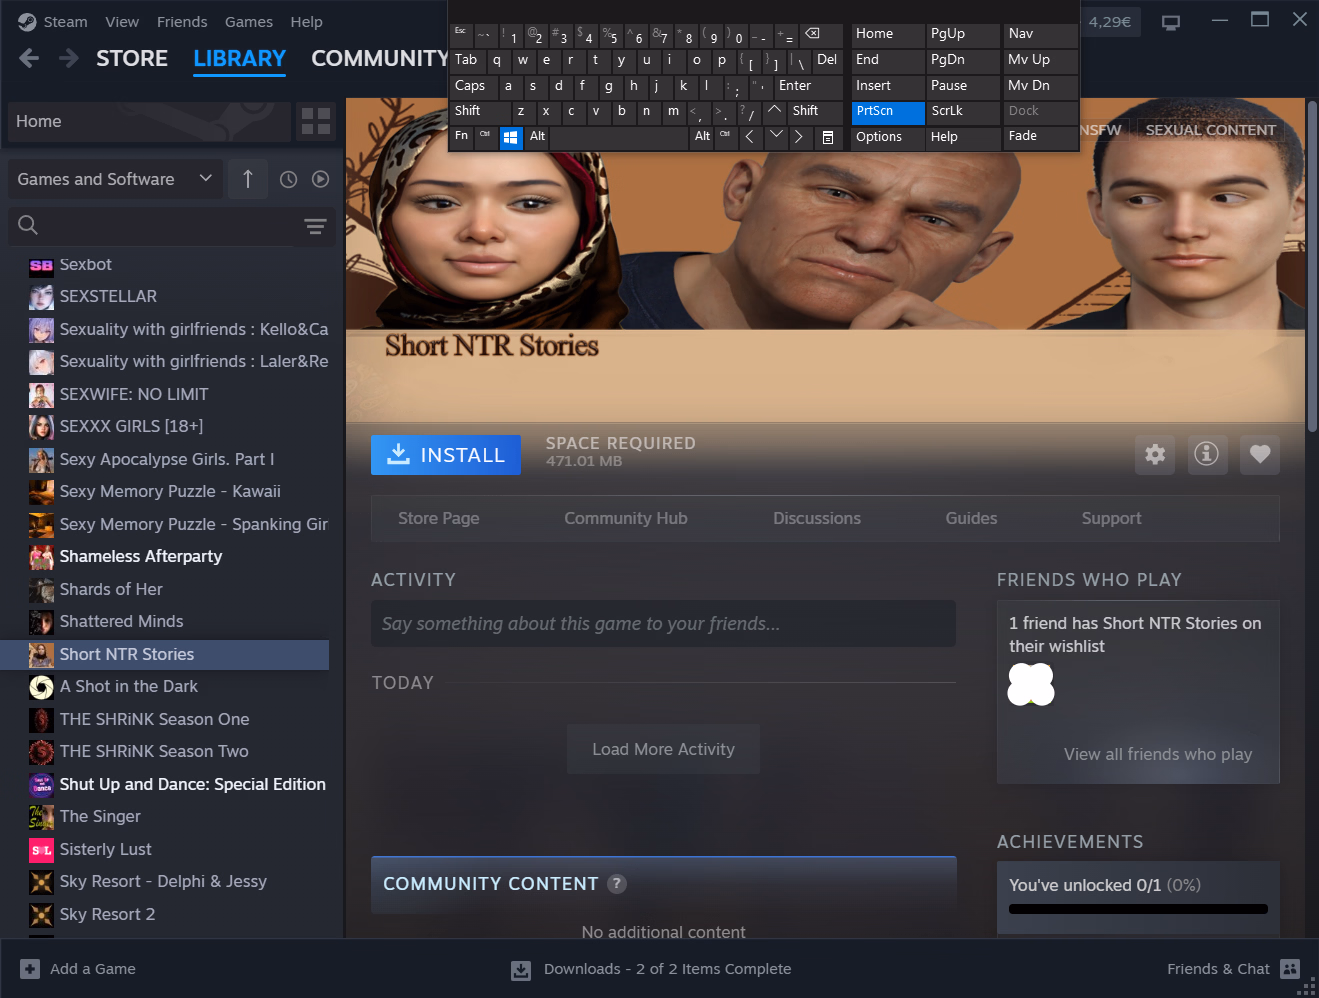1319x998 pixels.
Task: Open the Games menu
Action: pos(249,22)
